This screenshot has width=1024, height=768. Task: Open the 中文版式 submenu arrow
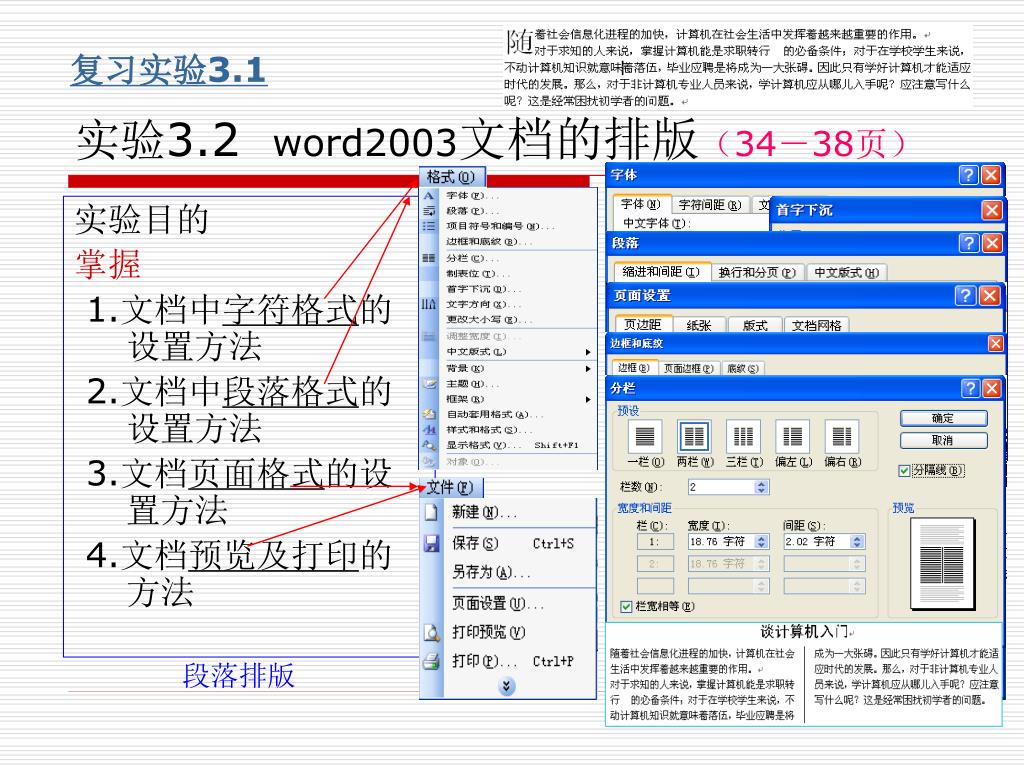(x=588, y=352)
